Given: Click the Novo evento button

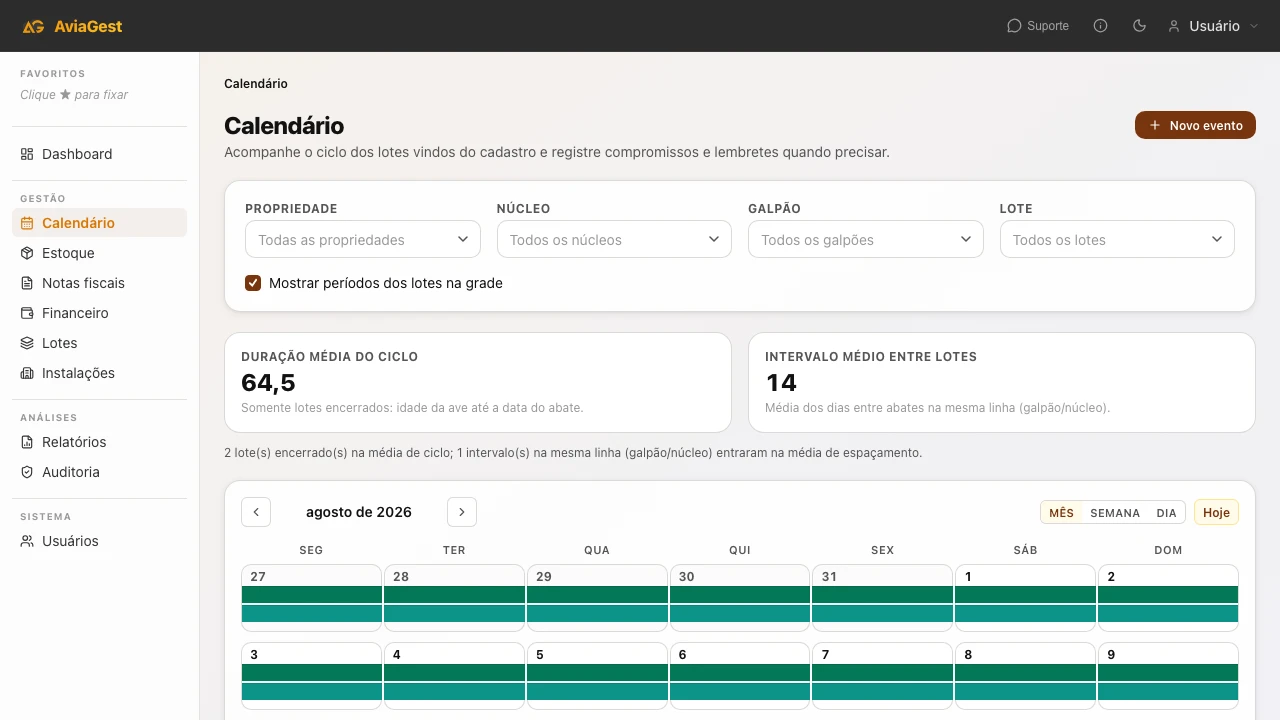Looking at the screenshot, I should (1195, 125).
